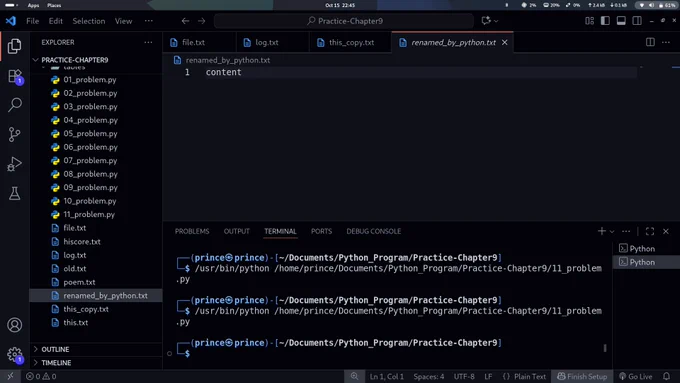Screen dimensions: 680x383
Task: Open the remote window indicator
Action: click(10, 376)
